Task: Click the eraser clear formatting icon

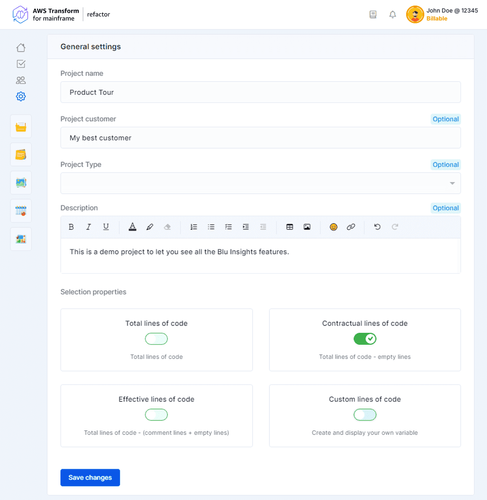Action: pos(167,227)
